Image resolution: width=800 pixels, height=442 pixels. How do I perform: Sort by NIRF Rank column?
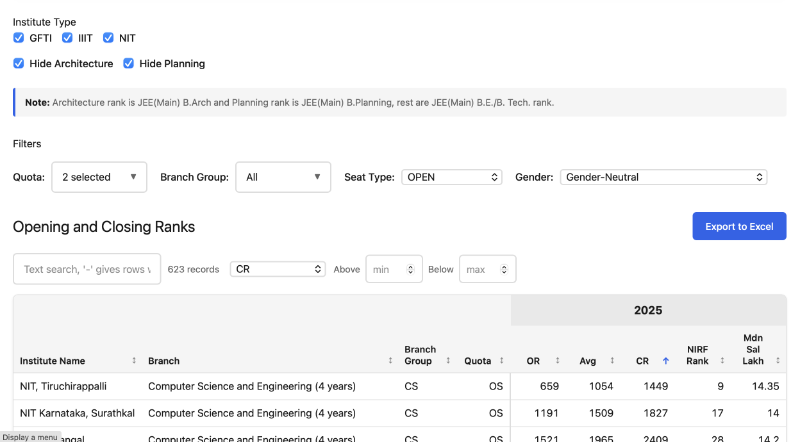721,361
